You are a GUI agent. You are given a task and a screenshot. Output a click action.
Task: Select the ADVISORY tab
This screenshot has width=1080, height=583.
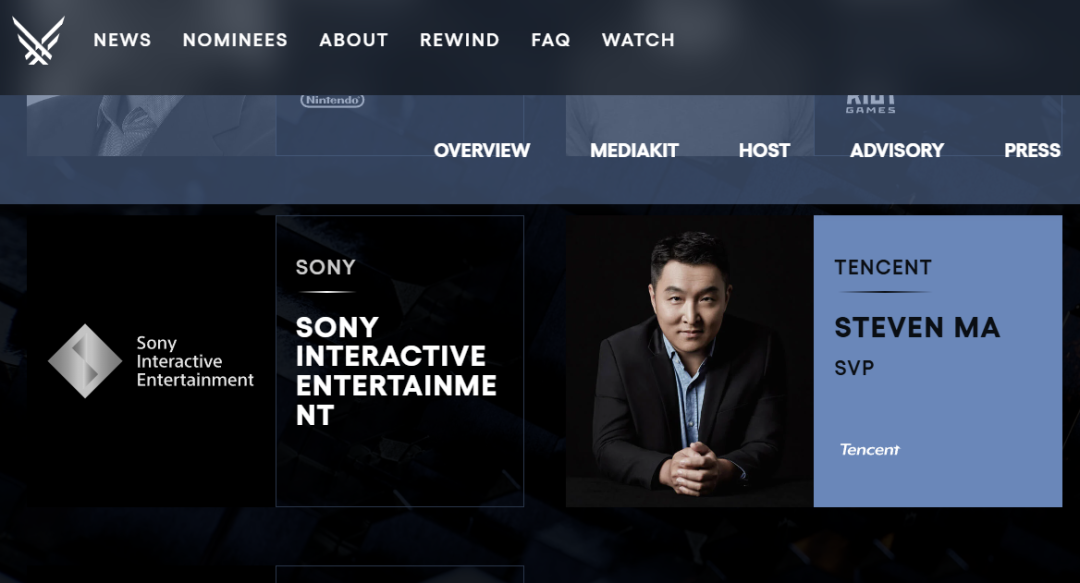click(x=897, y=150)
